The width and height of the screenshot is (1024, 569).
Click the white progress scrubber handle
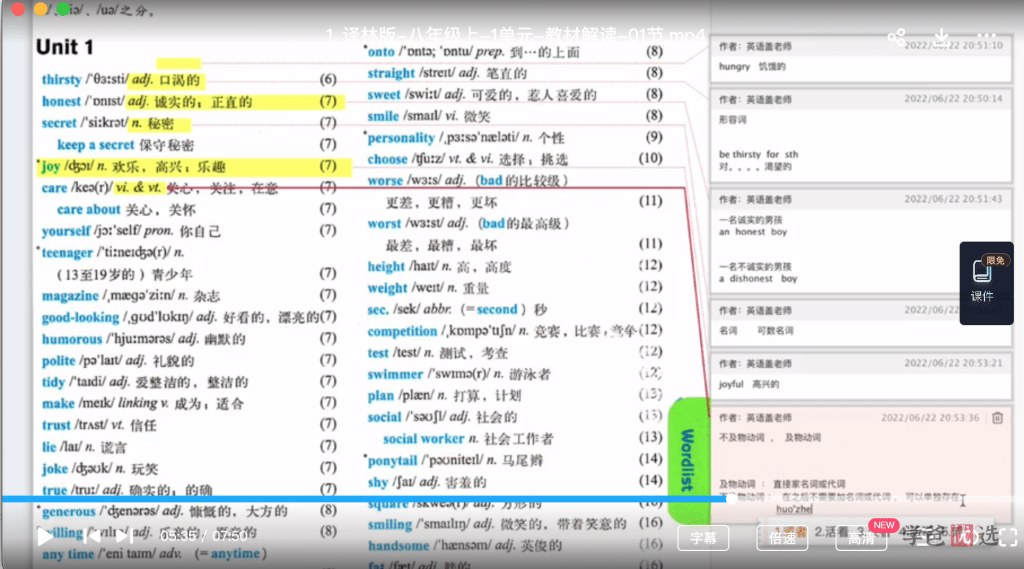(x=731, y=499)
